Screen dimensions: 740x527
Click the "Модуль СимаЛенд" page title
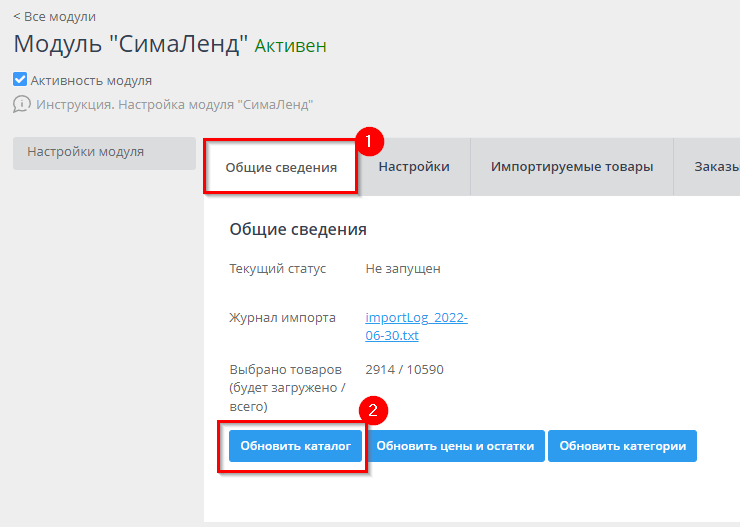coord(130,45)
